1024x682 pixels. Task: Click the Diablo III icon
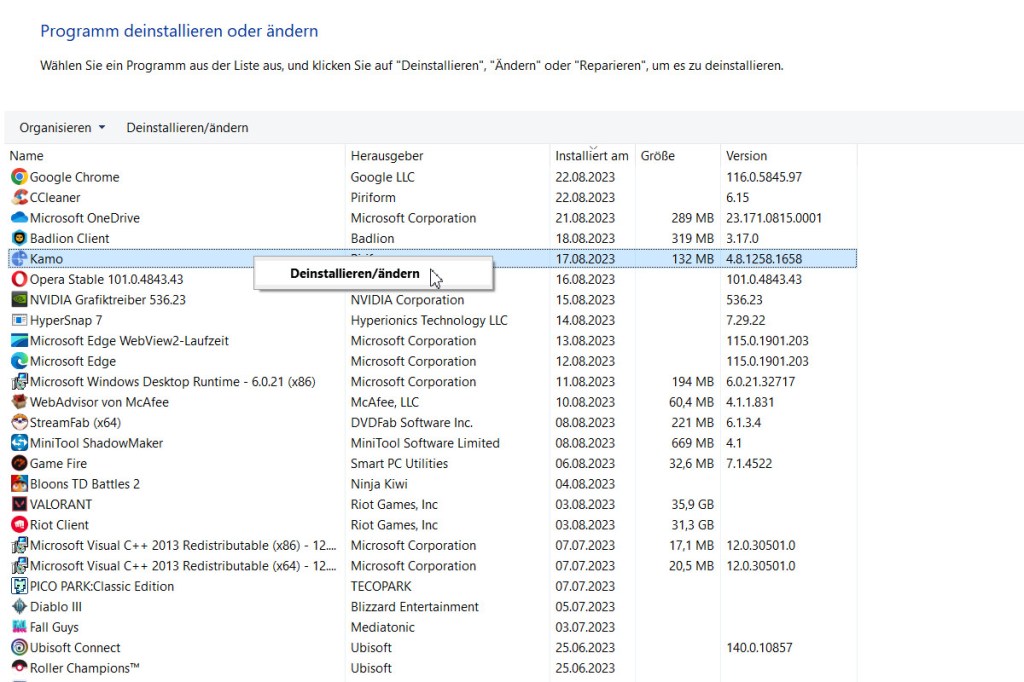pos(20,607)
